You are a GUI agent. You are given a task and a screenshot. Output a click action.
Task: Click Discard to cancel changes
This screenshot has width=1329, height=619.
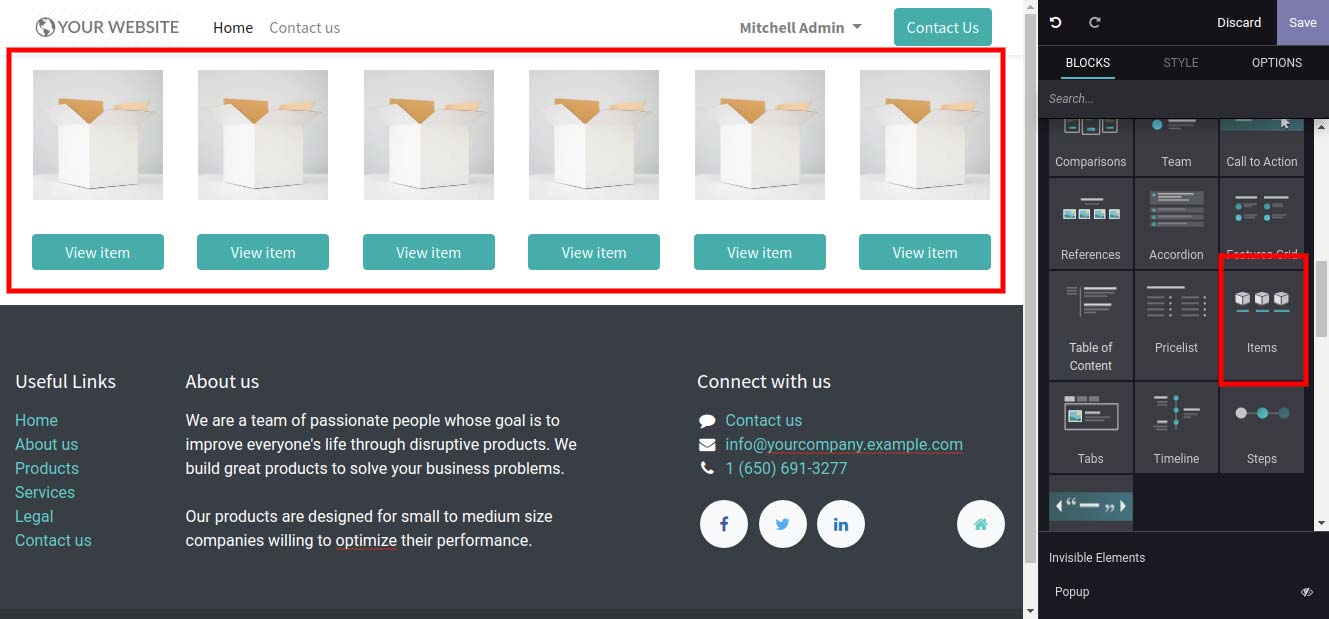click(1239, 22)
